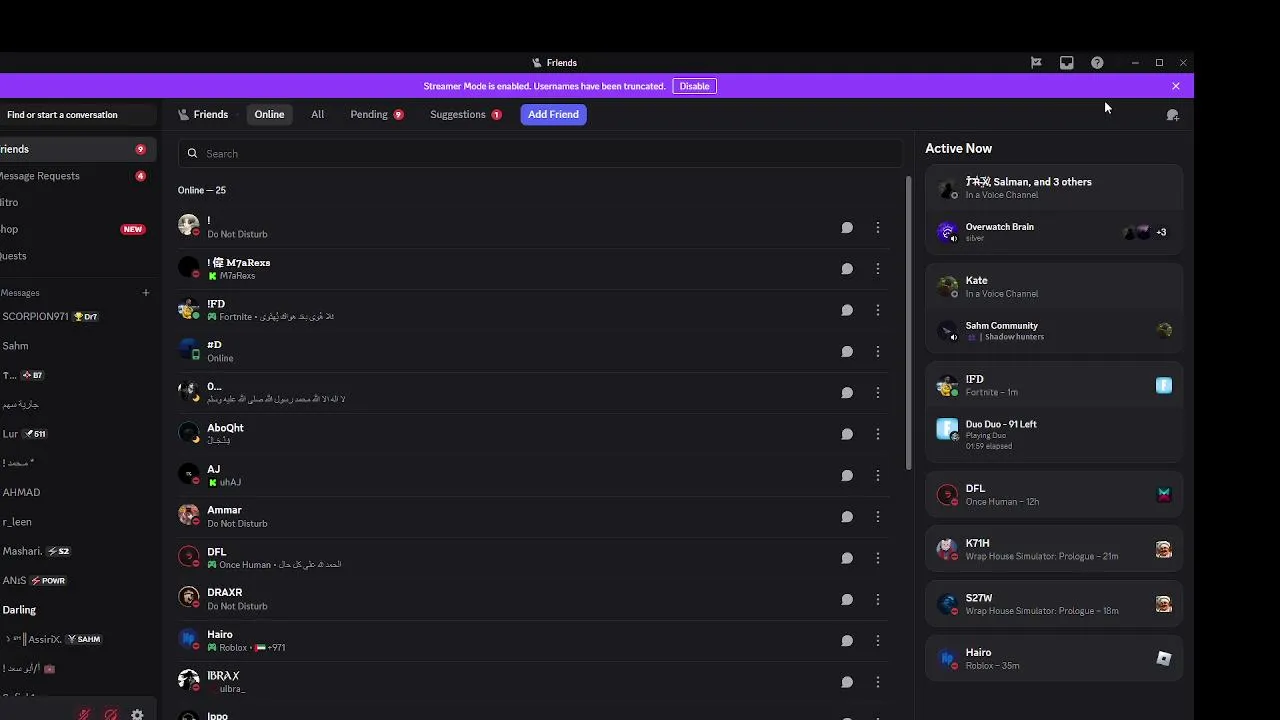Click Hairo Roblox activity card
Image resolution: width=1280 pixels, height=720 pixels.
click(x=1054, y=659)
